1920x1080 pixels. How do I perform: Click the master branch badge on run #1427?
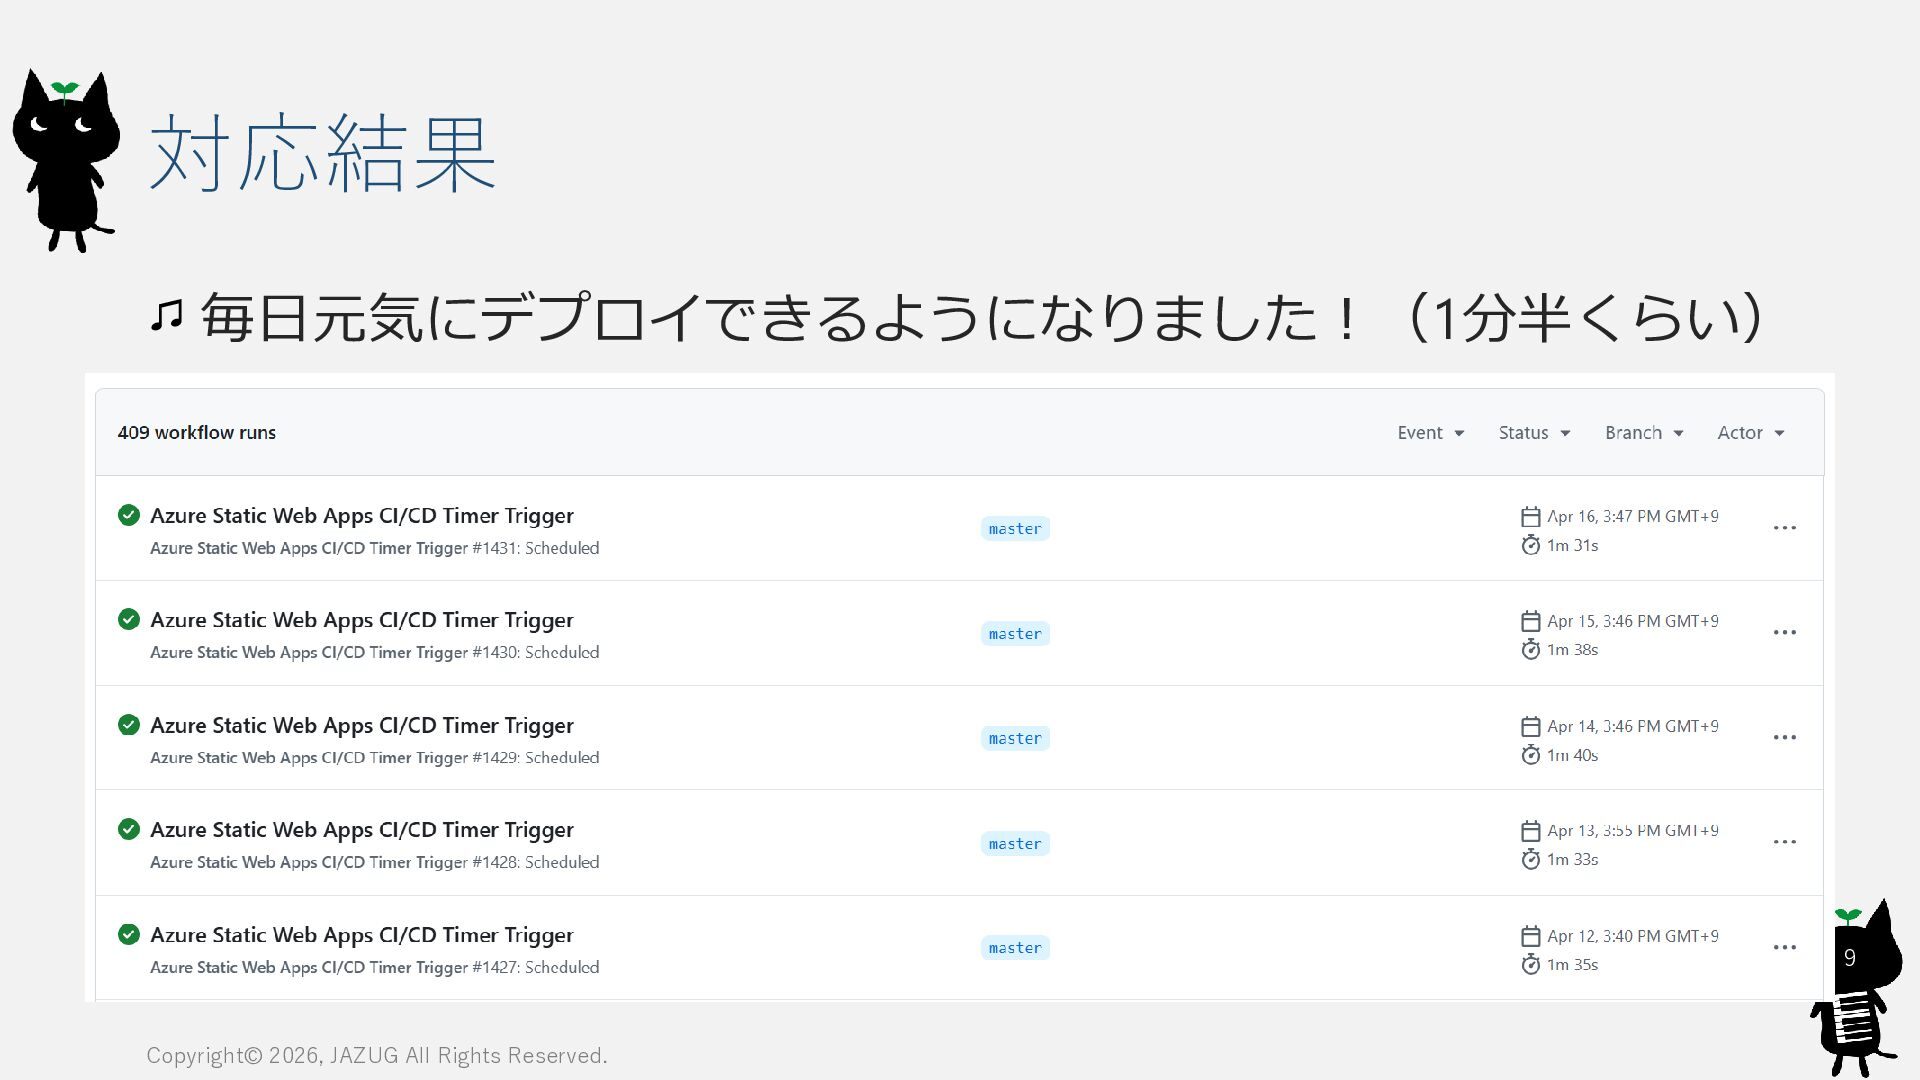pos(1015,948)
